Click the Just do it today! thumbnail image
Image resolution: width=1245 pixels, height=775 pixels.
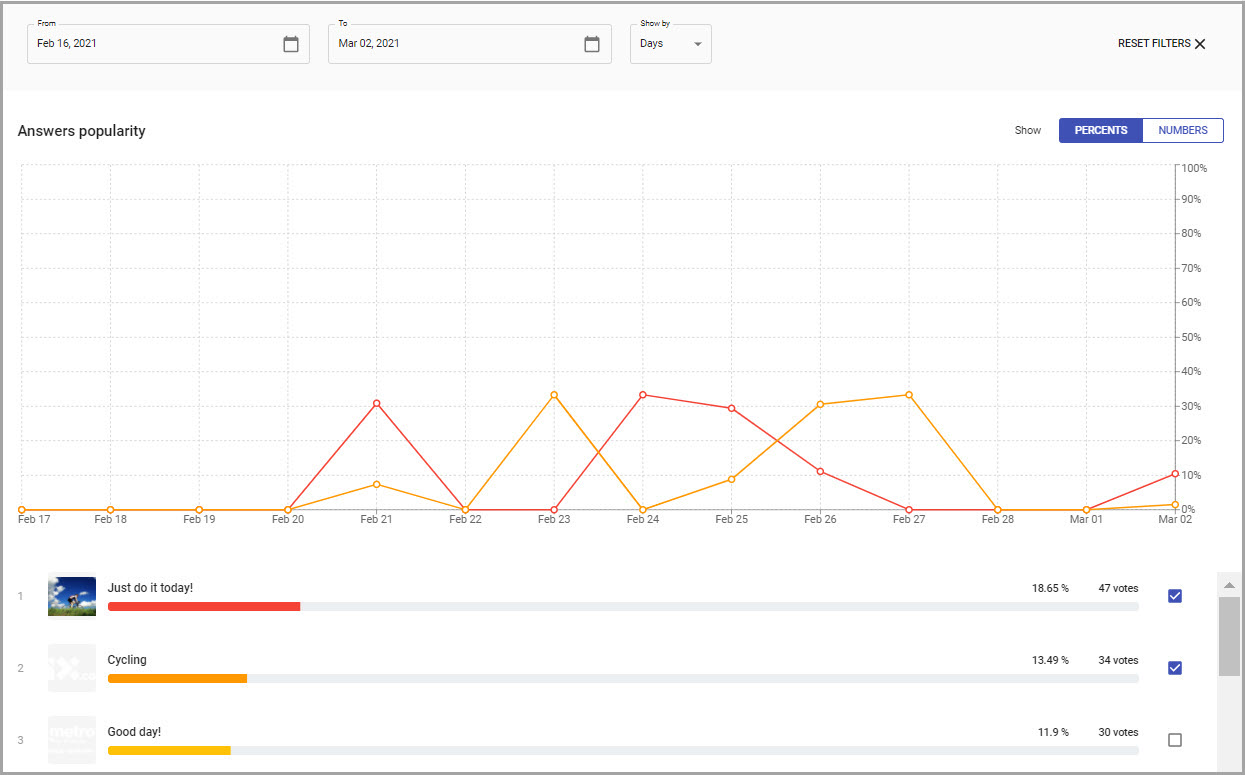click(72, 596)
